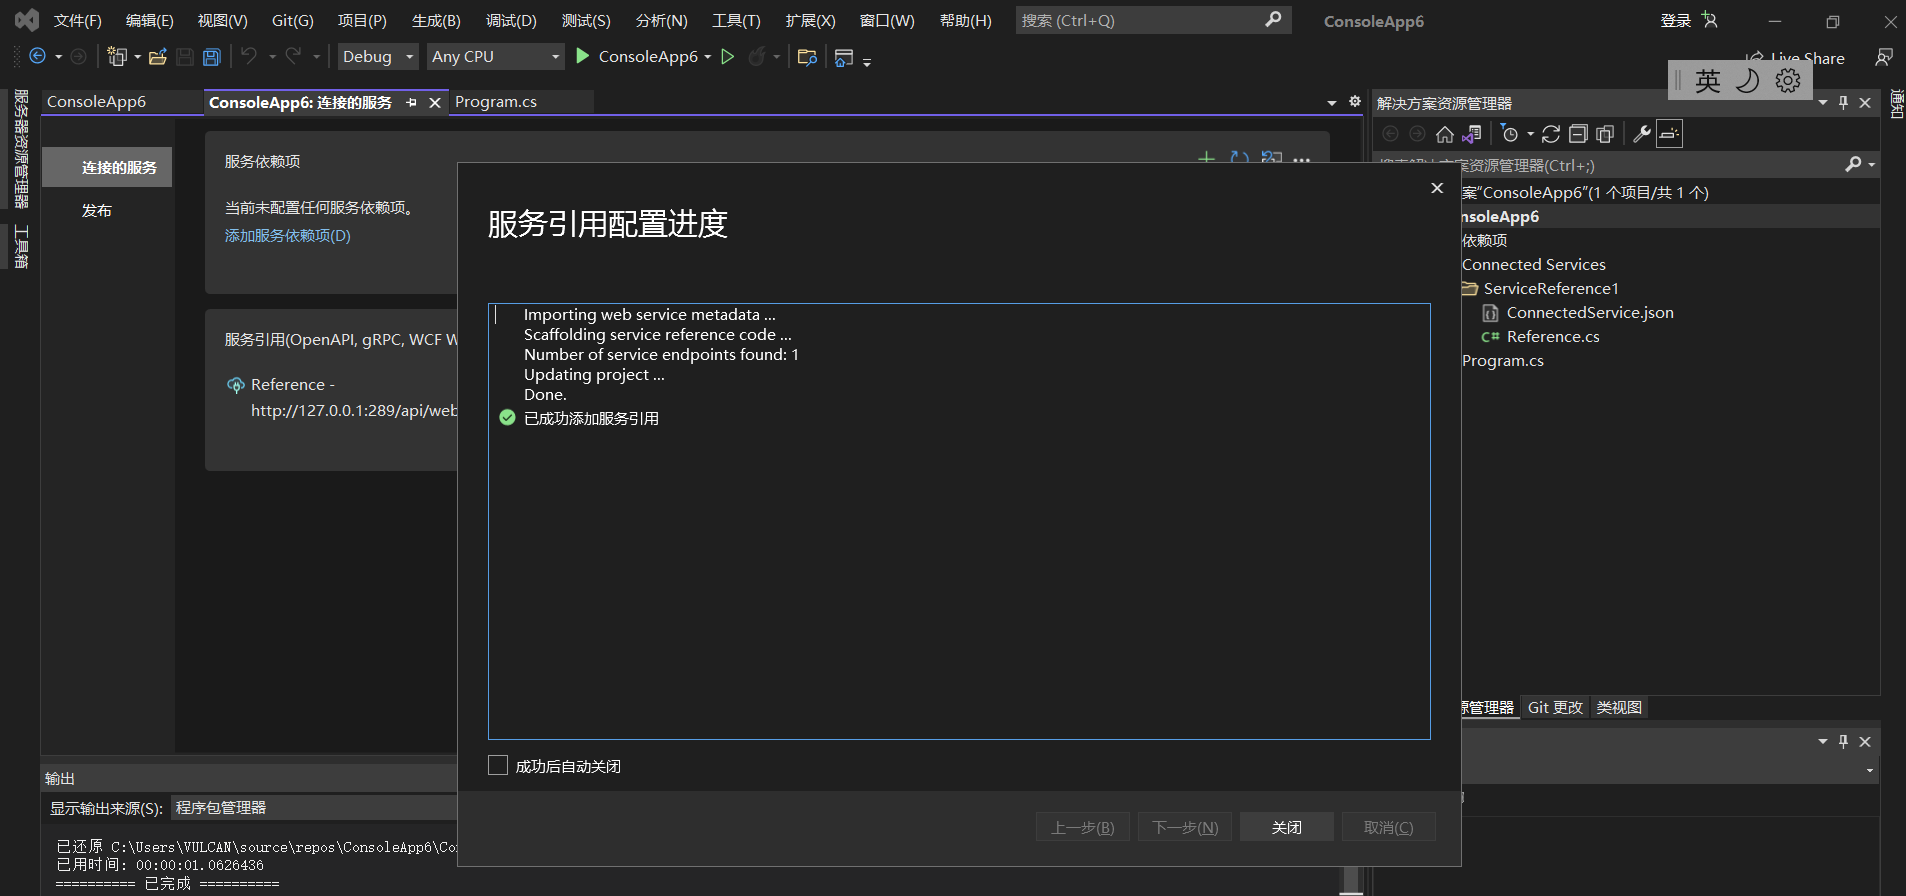Switch to 类视图 panel tab
Screen dimensions: 1906x896
(1619, 707)
